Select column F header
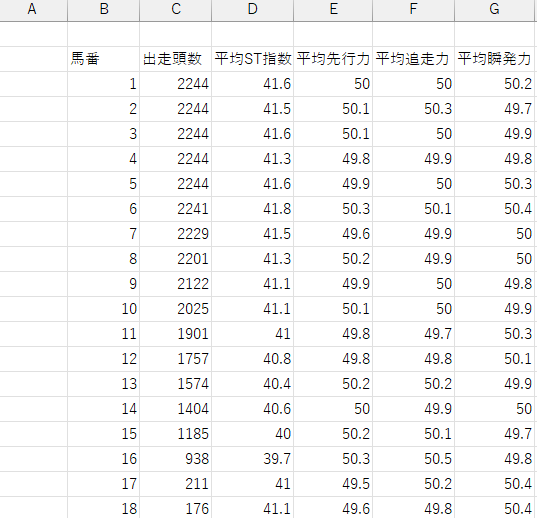This screenshot has height=518, width=537. point(413,10)
